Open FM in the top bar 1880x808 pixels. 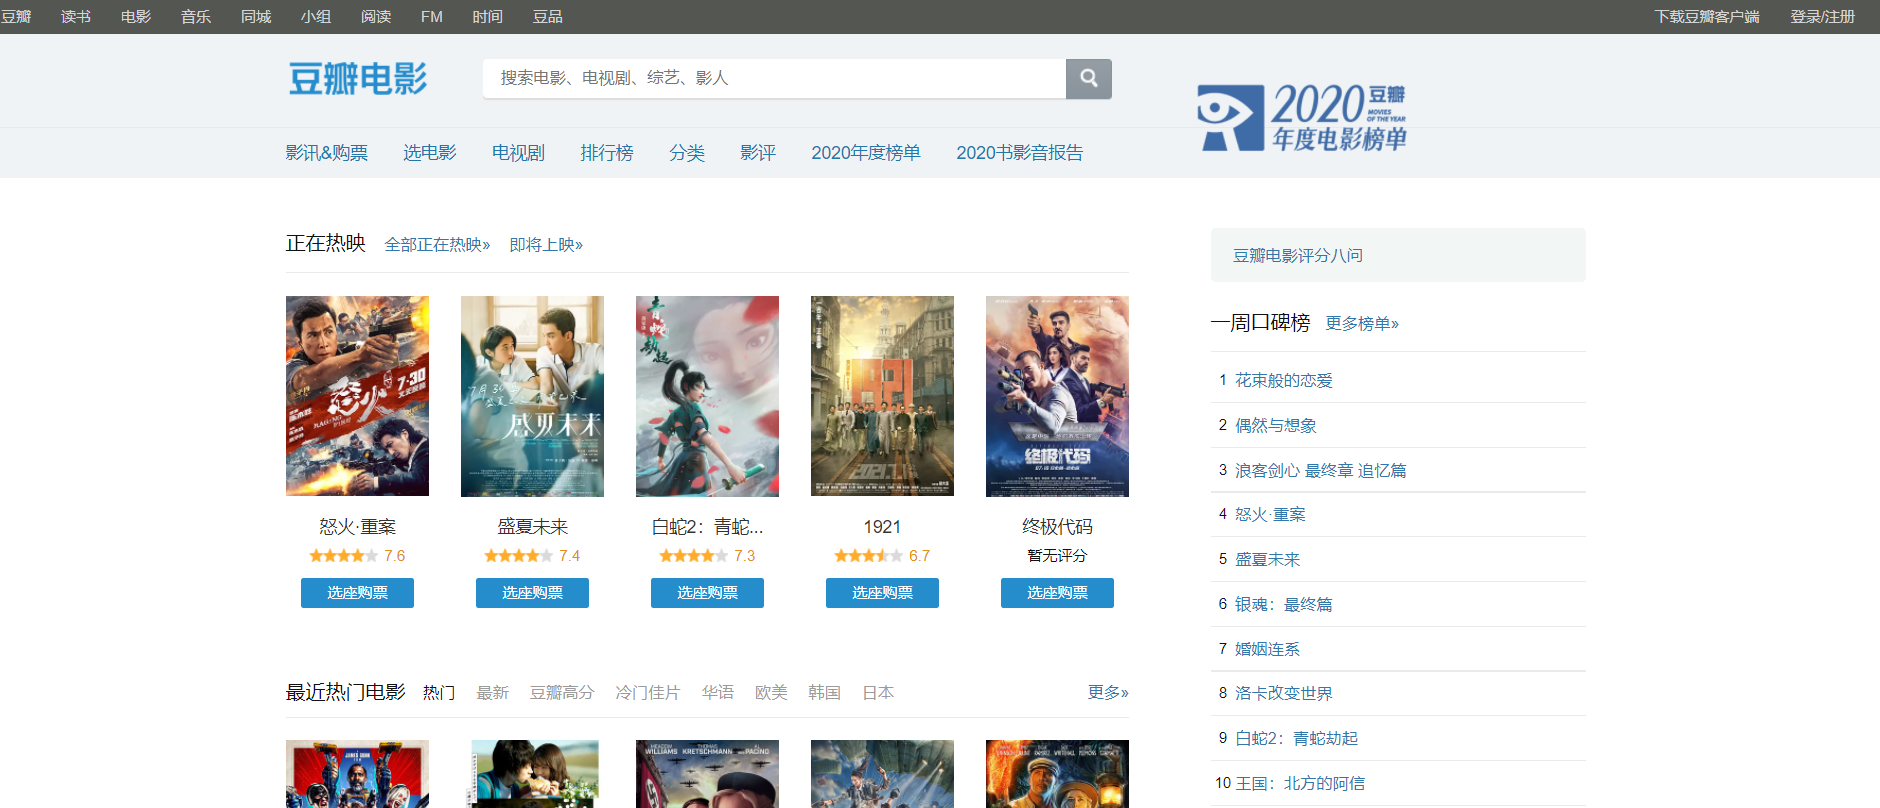432,17
